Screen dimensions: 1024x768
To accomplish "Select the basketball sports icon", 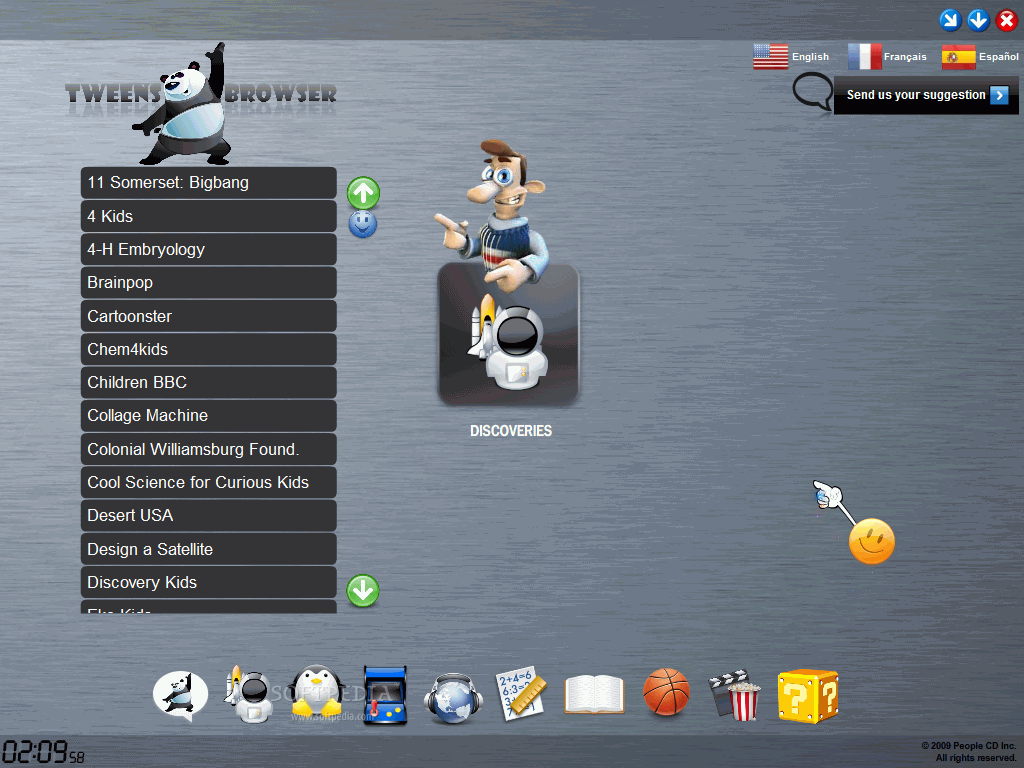I will [x=666, y=692].
